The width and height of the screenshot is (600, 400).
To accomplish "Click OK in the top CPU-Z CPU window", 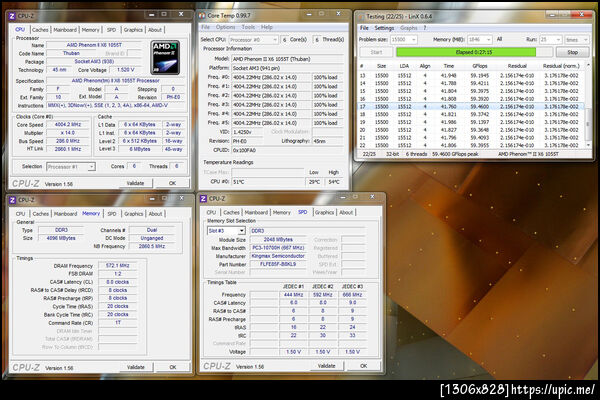I will (x=173, y=183).
